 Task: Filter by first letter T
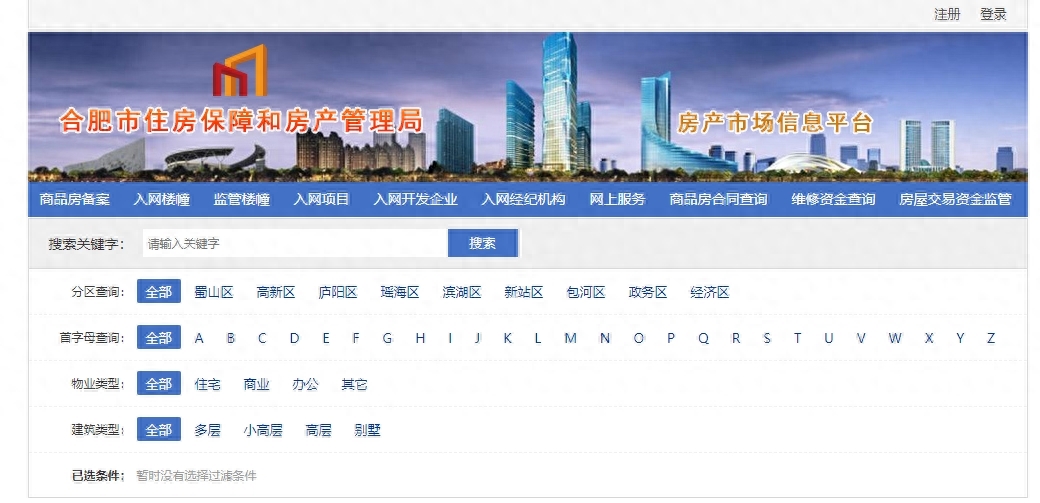click(x=797, y=338)
